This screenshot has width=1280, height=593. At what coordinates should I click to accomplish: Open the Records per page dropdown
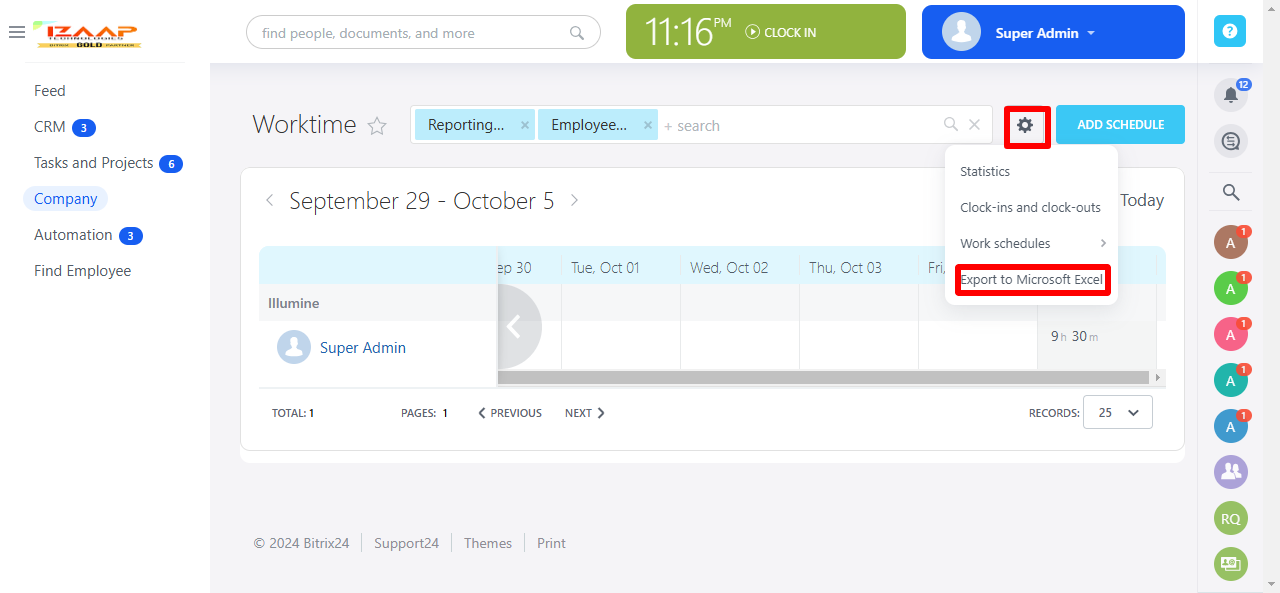[x=1117, y=412]
